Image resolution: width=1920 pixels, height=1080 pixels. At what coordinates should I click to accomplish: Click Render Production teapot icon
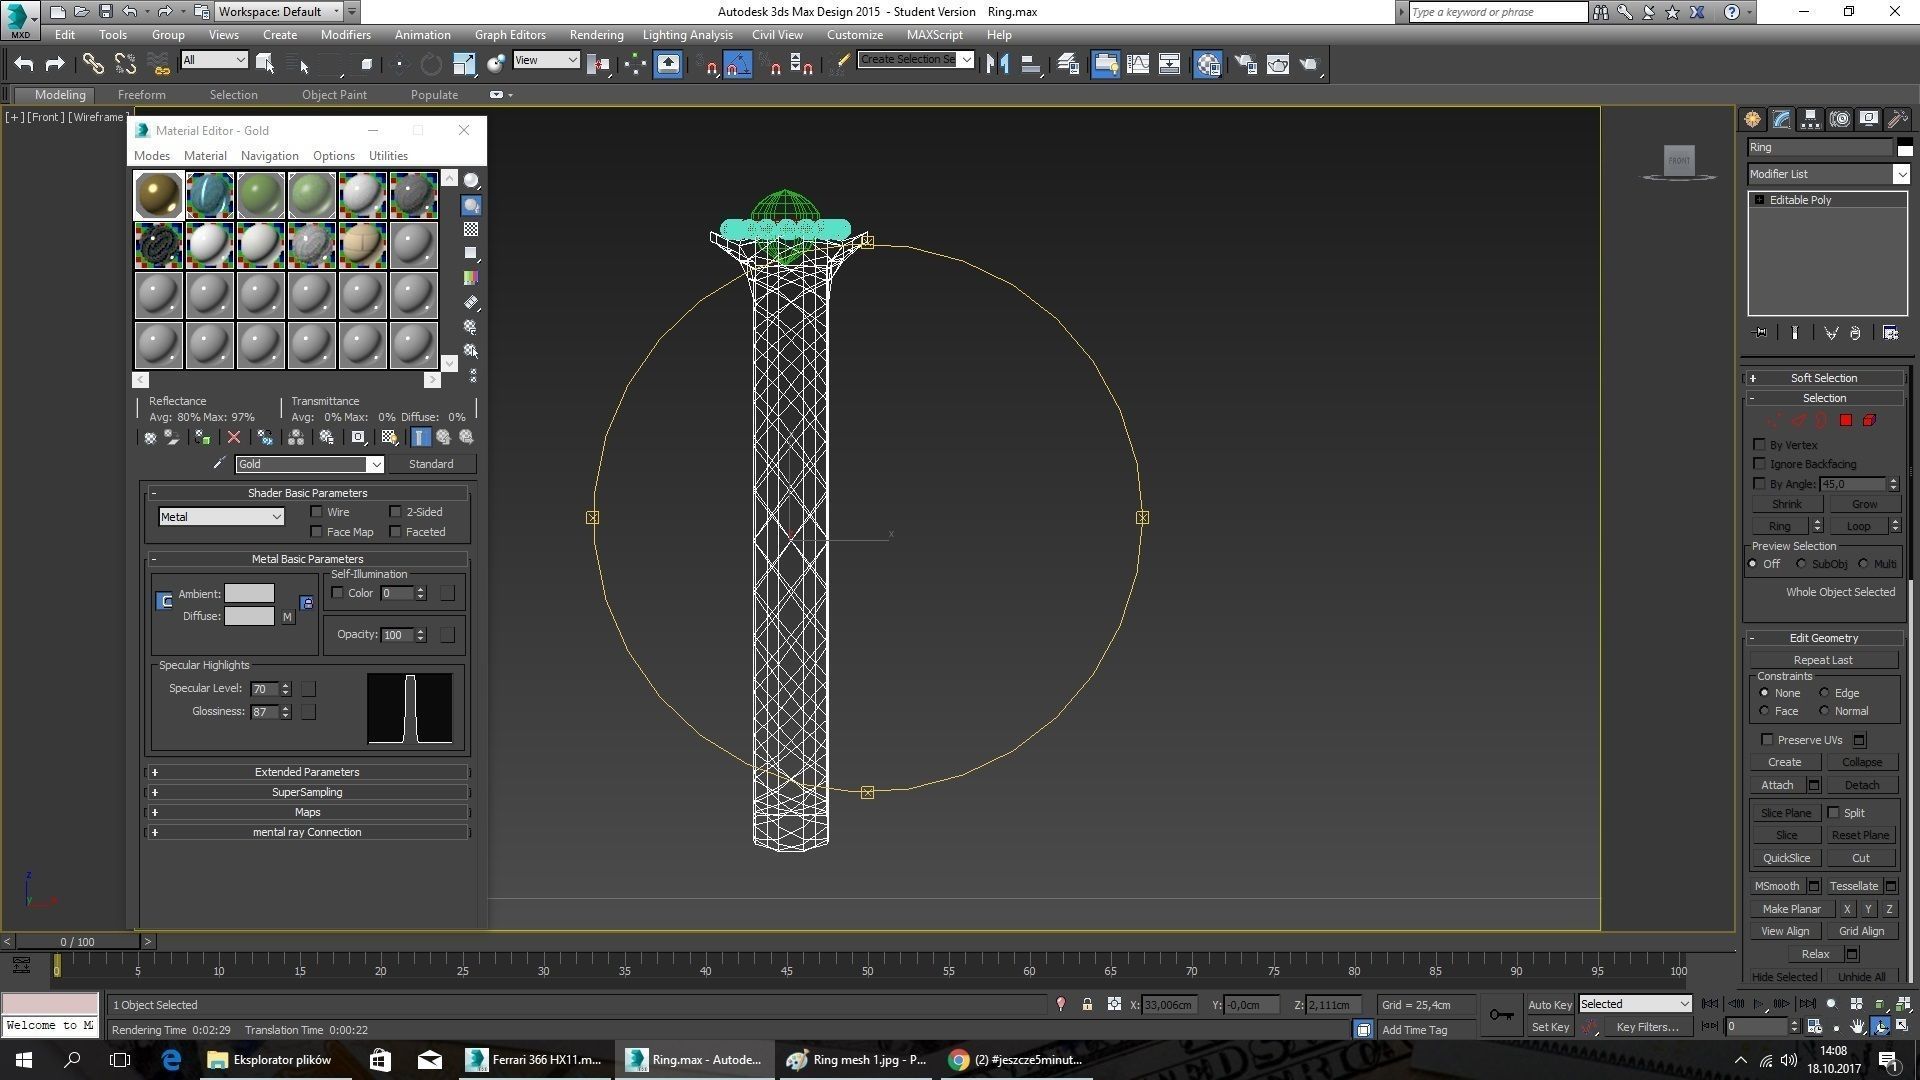tap(1310, 64)
